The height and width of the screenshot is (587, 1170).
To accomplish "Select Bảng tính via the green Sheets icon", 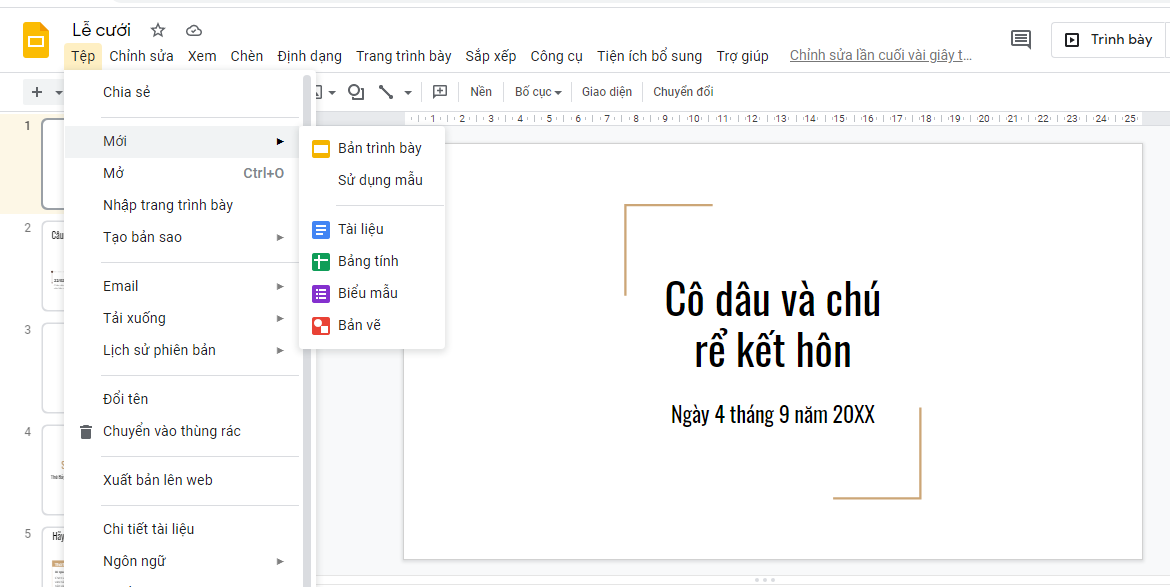I will point(321,260).
